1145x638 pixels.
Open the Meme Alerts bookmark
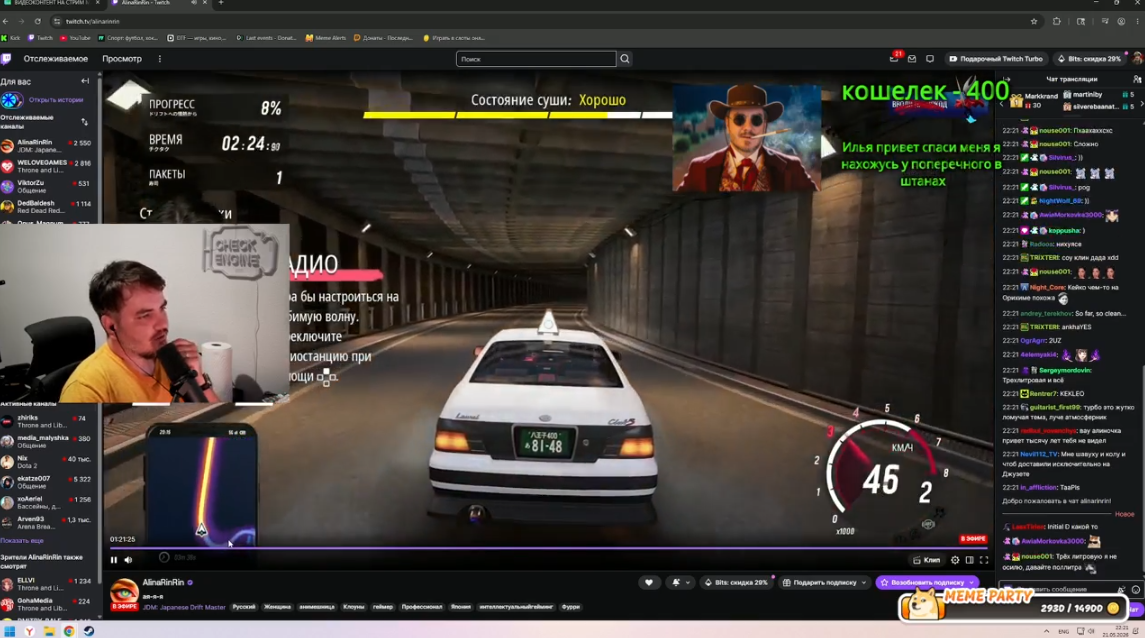point(326,38)
